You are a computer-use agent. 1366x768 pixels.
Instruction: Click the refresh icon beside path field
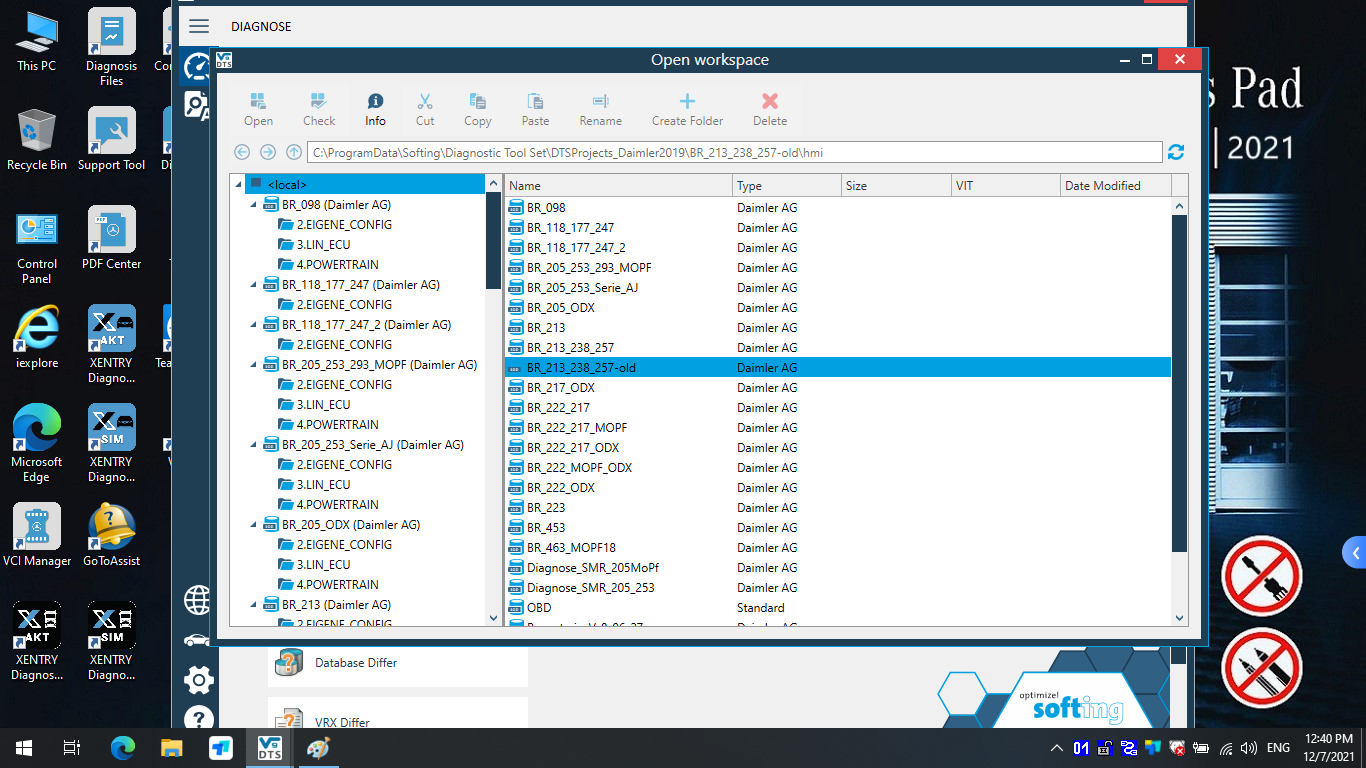click(x=1176, y=152)
